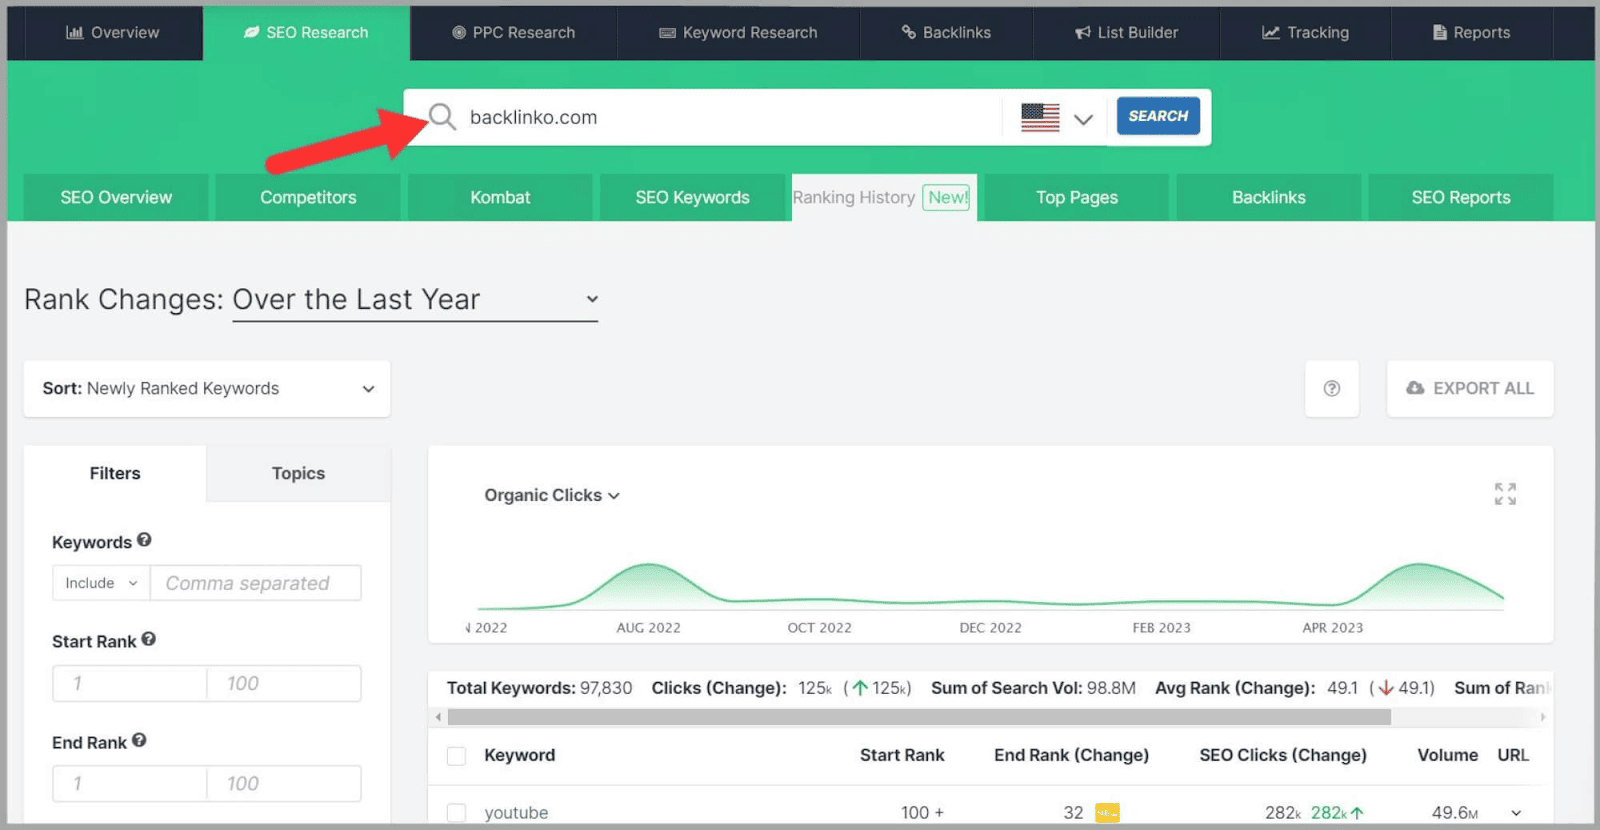Switch to the Topics panel tab
Screen dimensions: 1600x830
click(x=298, y=473)
